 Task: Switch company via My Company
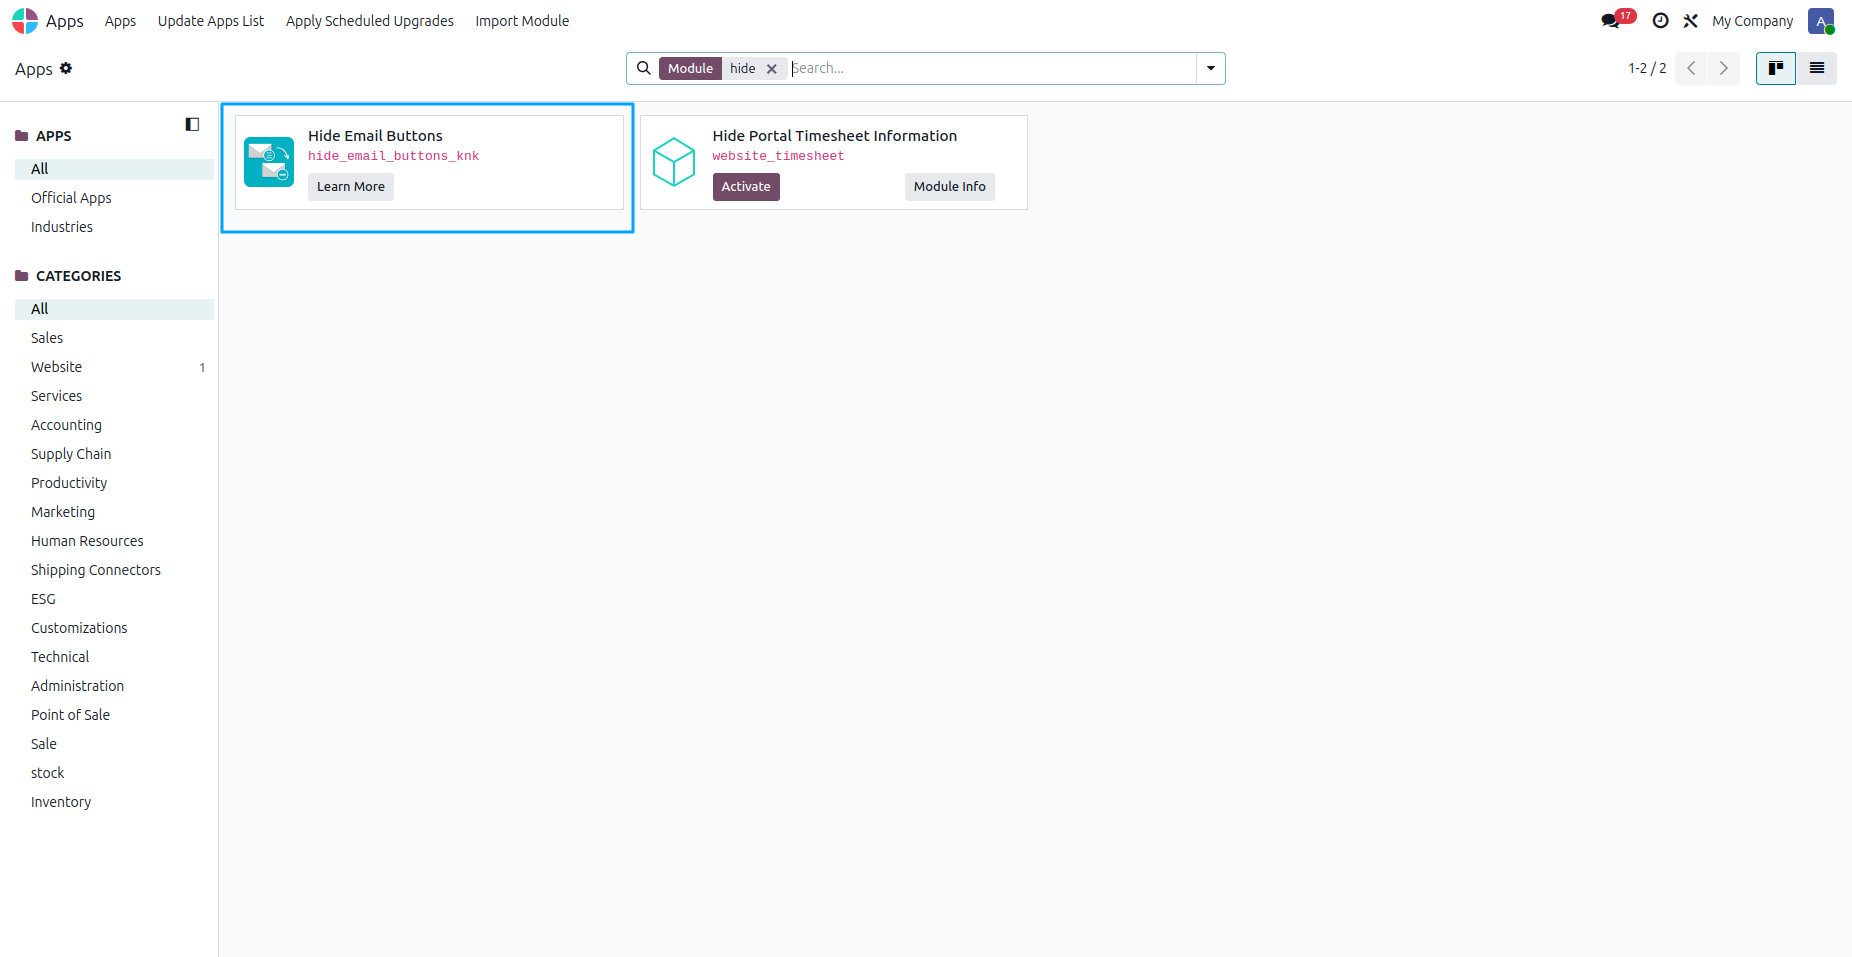[x=1752, y=21]
